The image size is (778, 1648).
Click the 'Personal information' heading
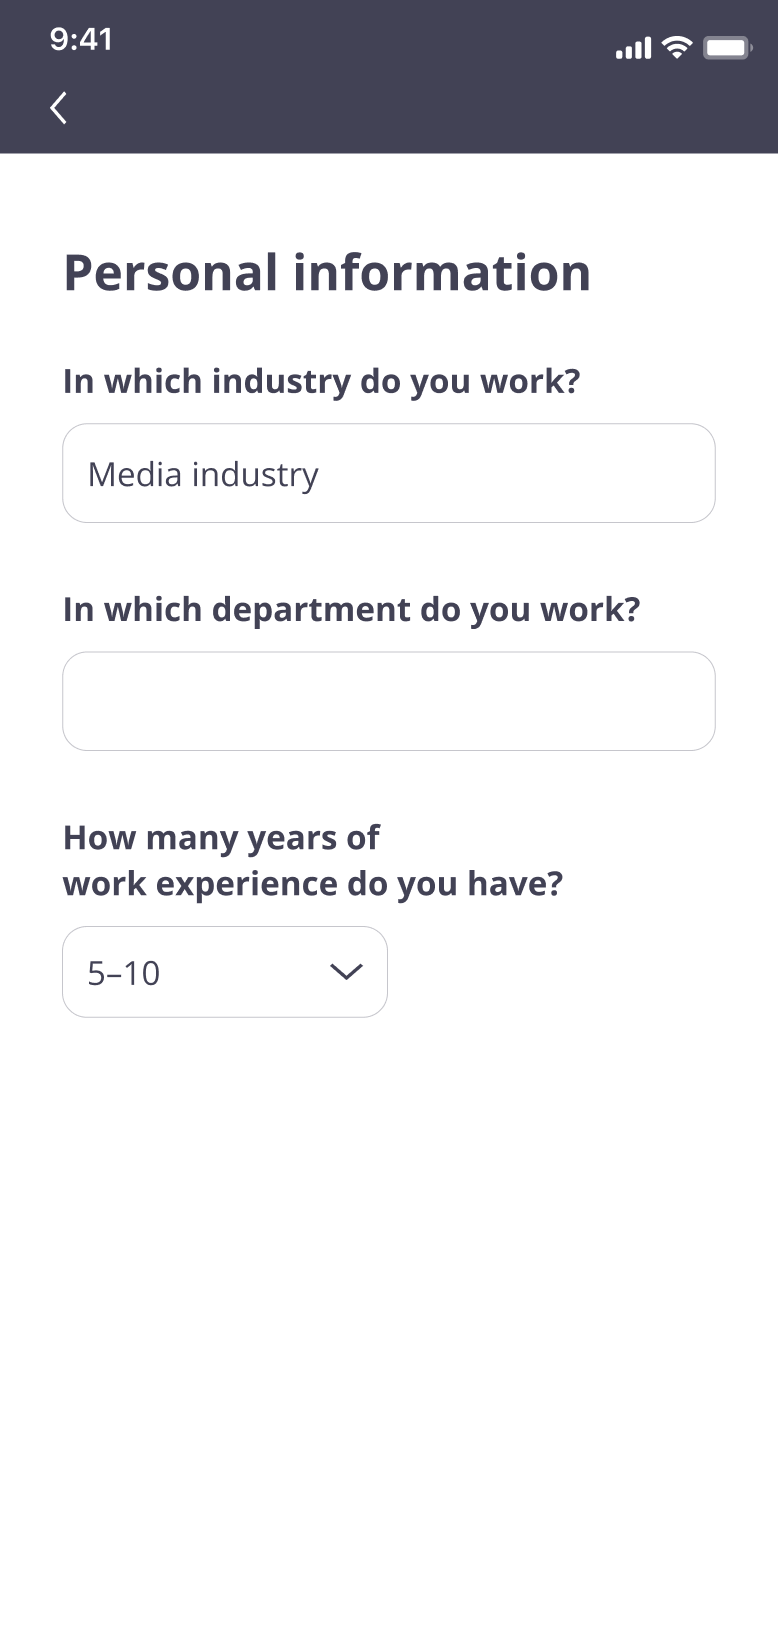click(327, 273)
